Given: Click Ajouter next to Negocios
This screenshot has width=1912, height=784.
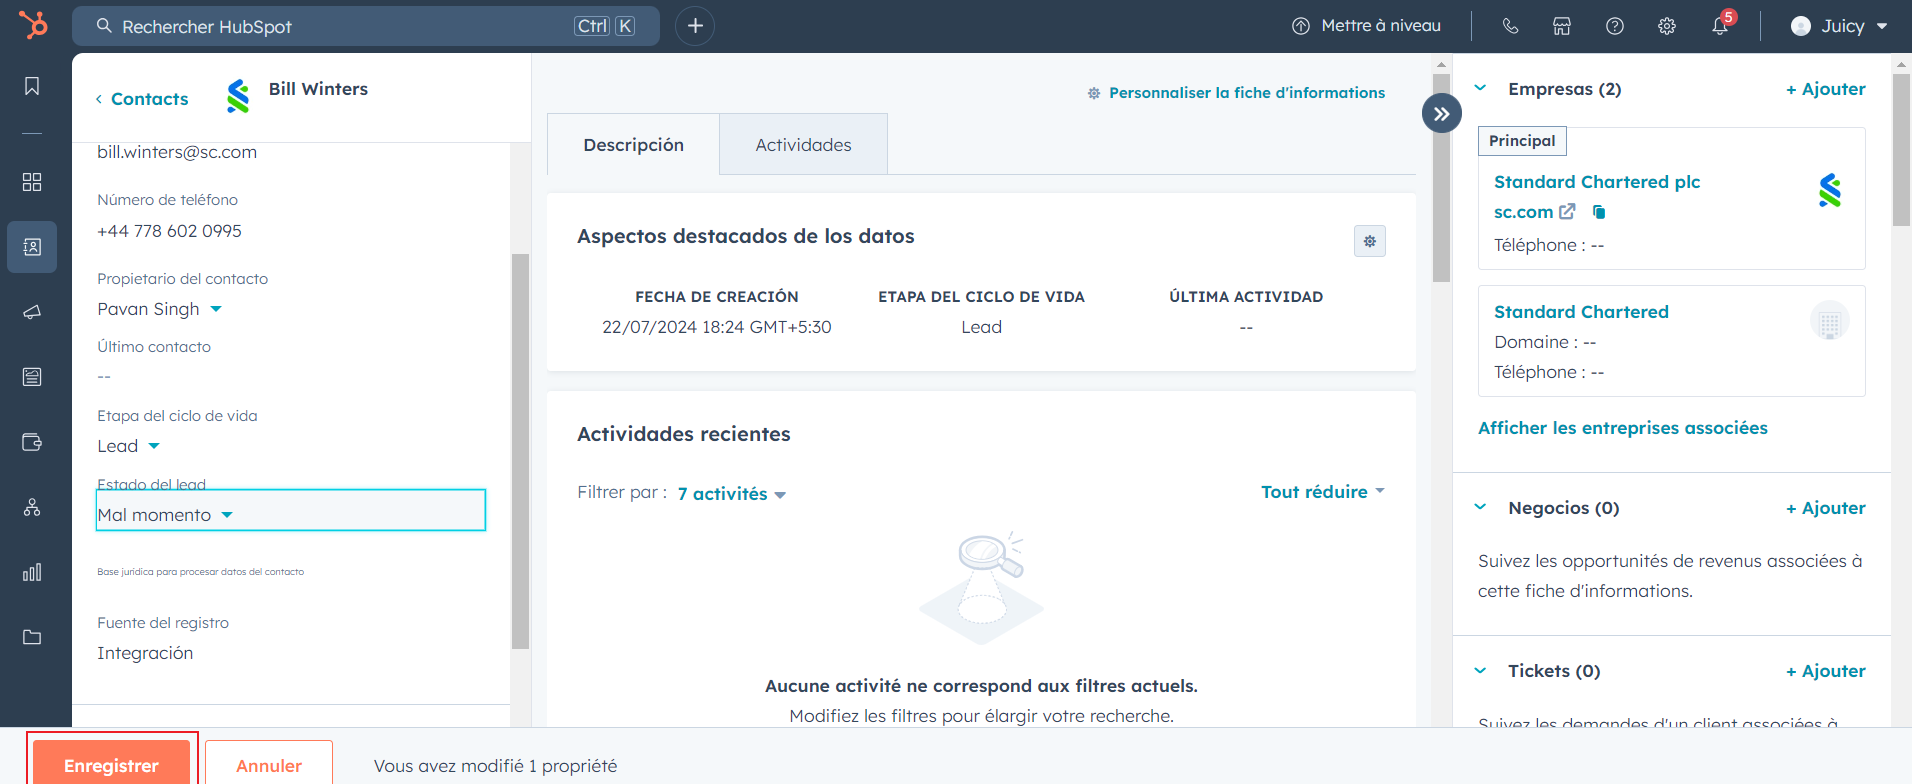Looking at the screenshot, I should (x=1825, y=508).
